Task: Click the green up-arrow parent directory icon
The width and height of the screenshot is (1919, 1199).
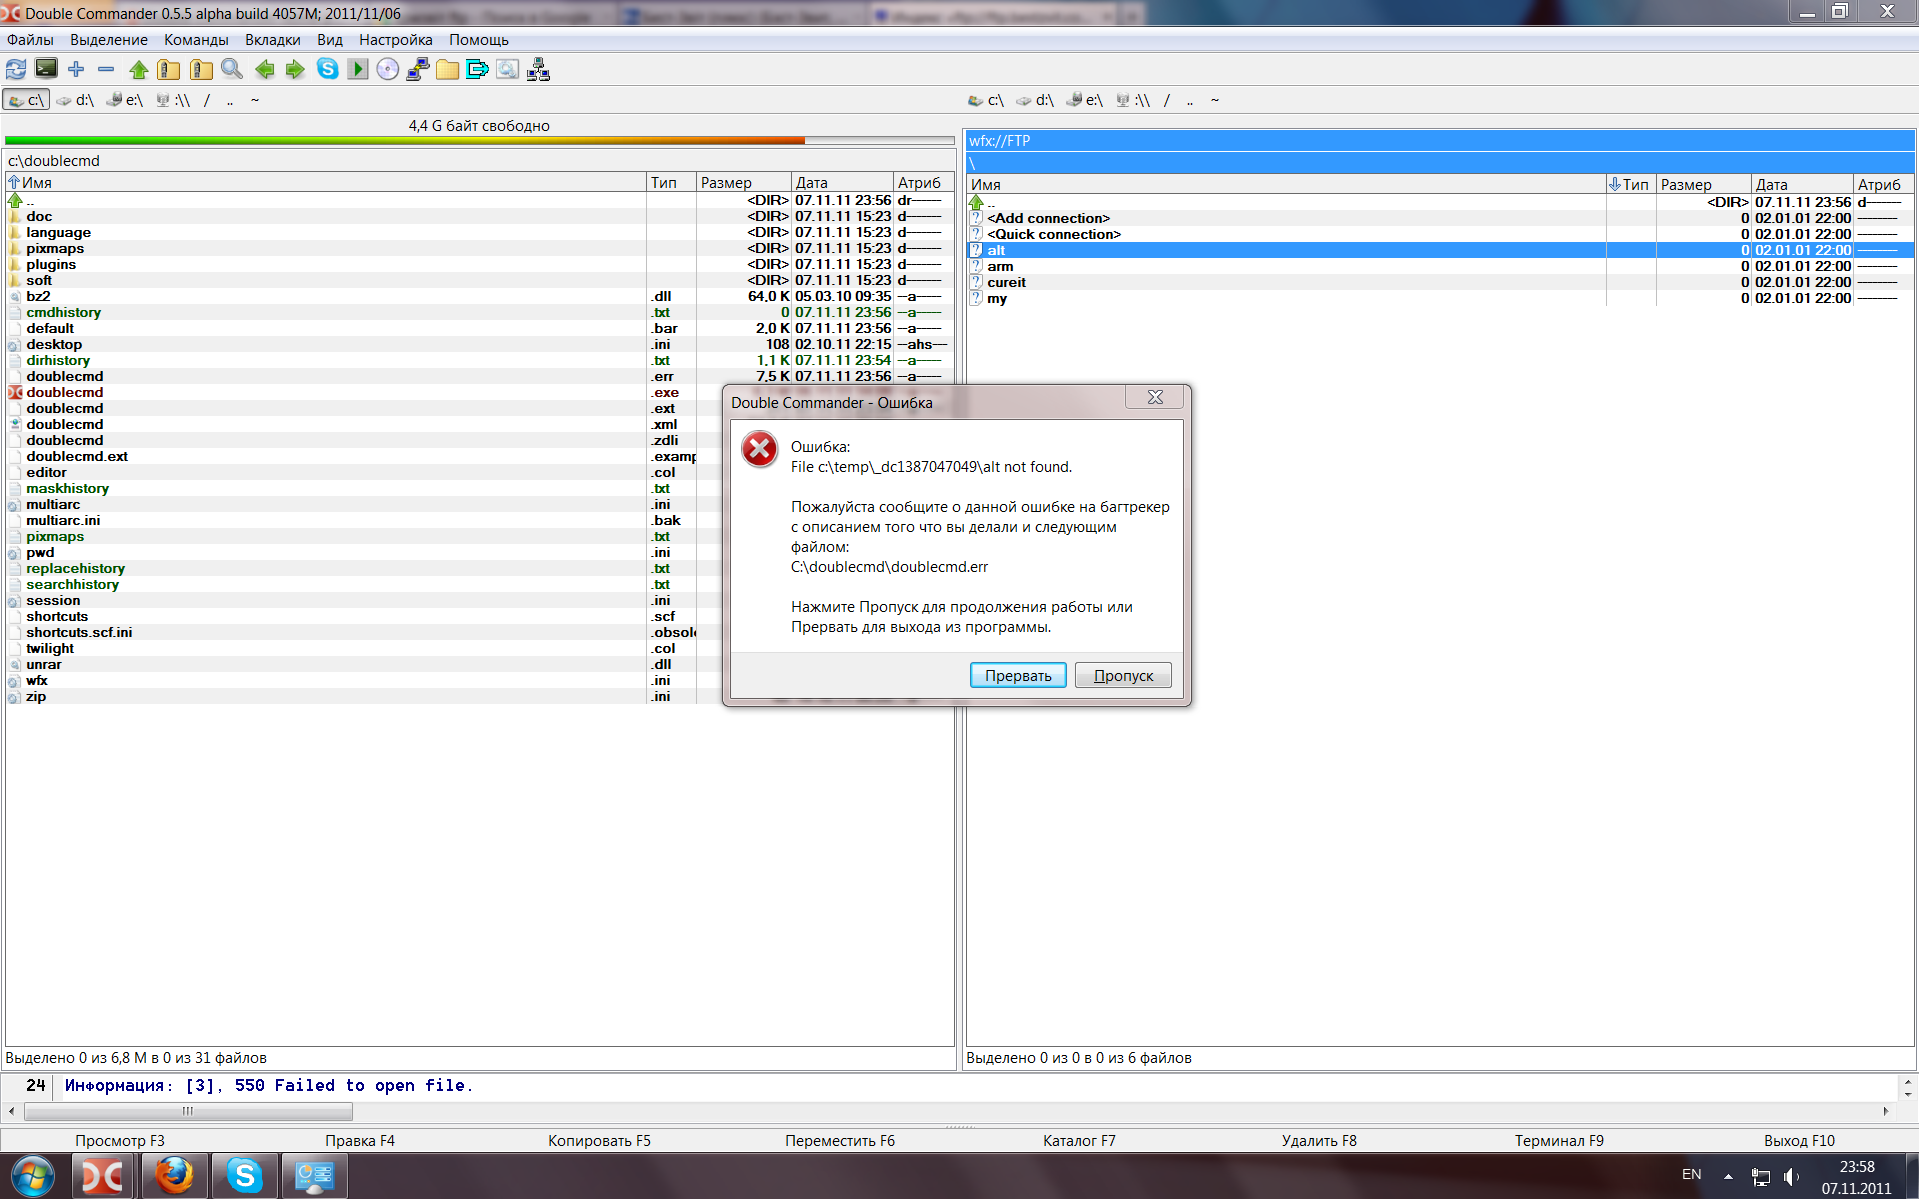Action: coord(138,69)
